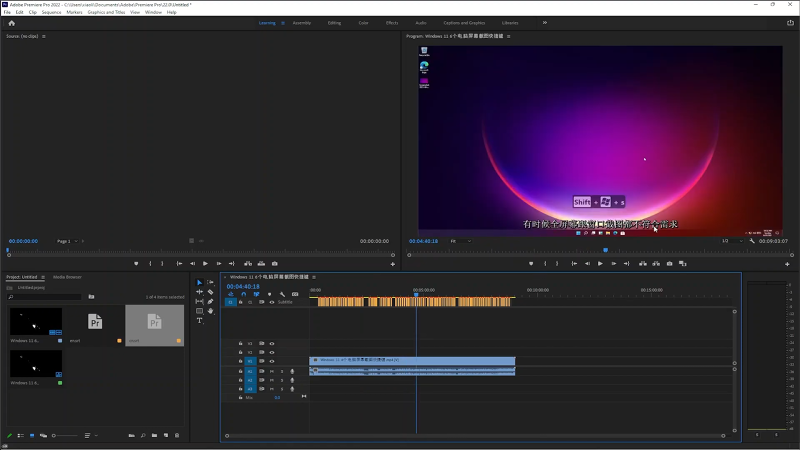The width and height of the screenshot is (800, 450).
Task: Open Program monitor panel menu
Action: (x=509, y=36)
